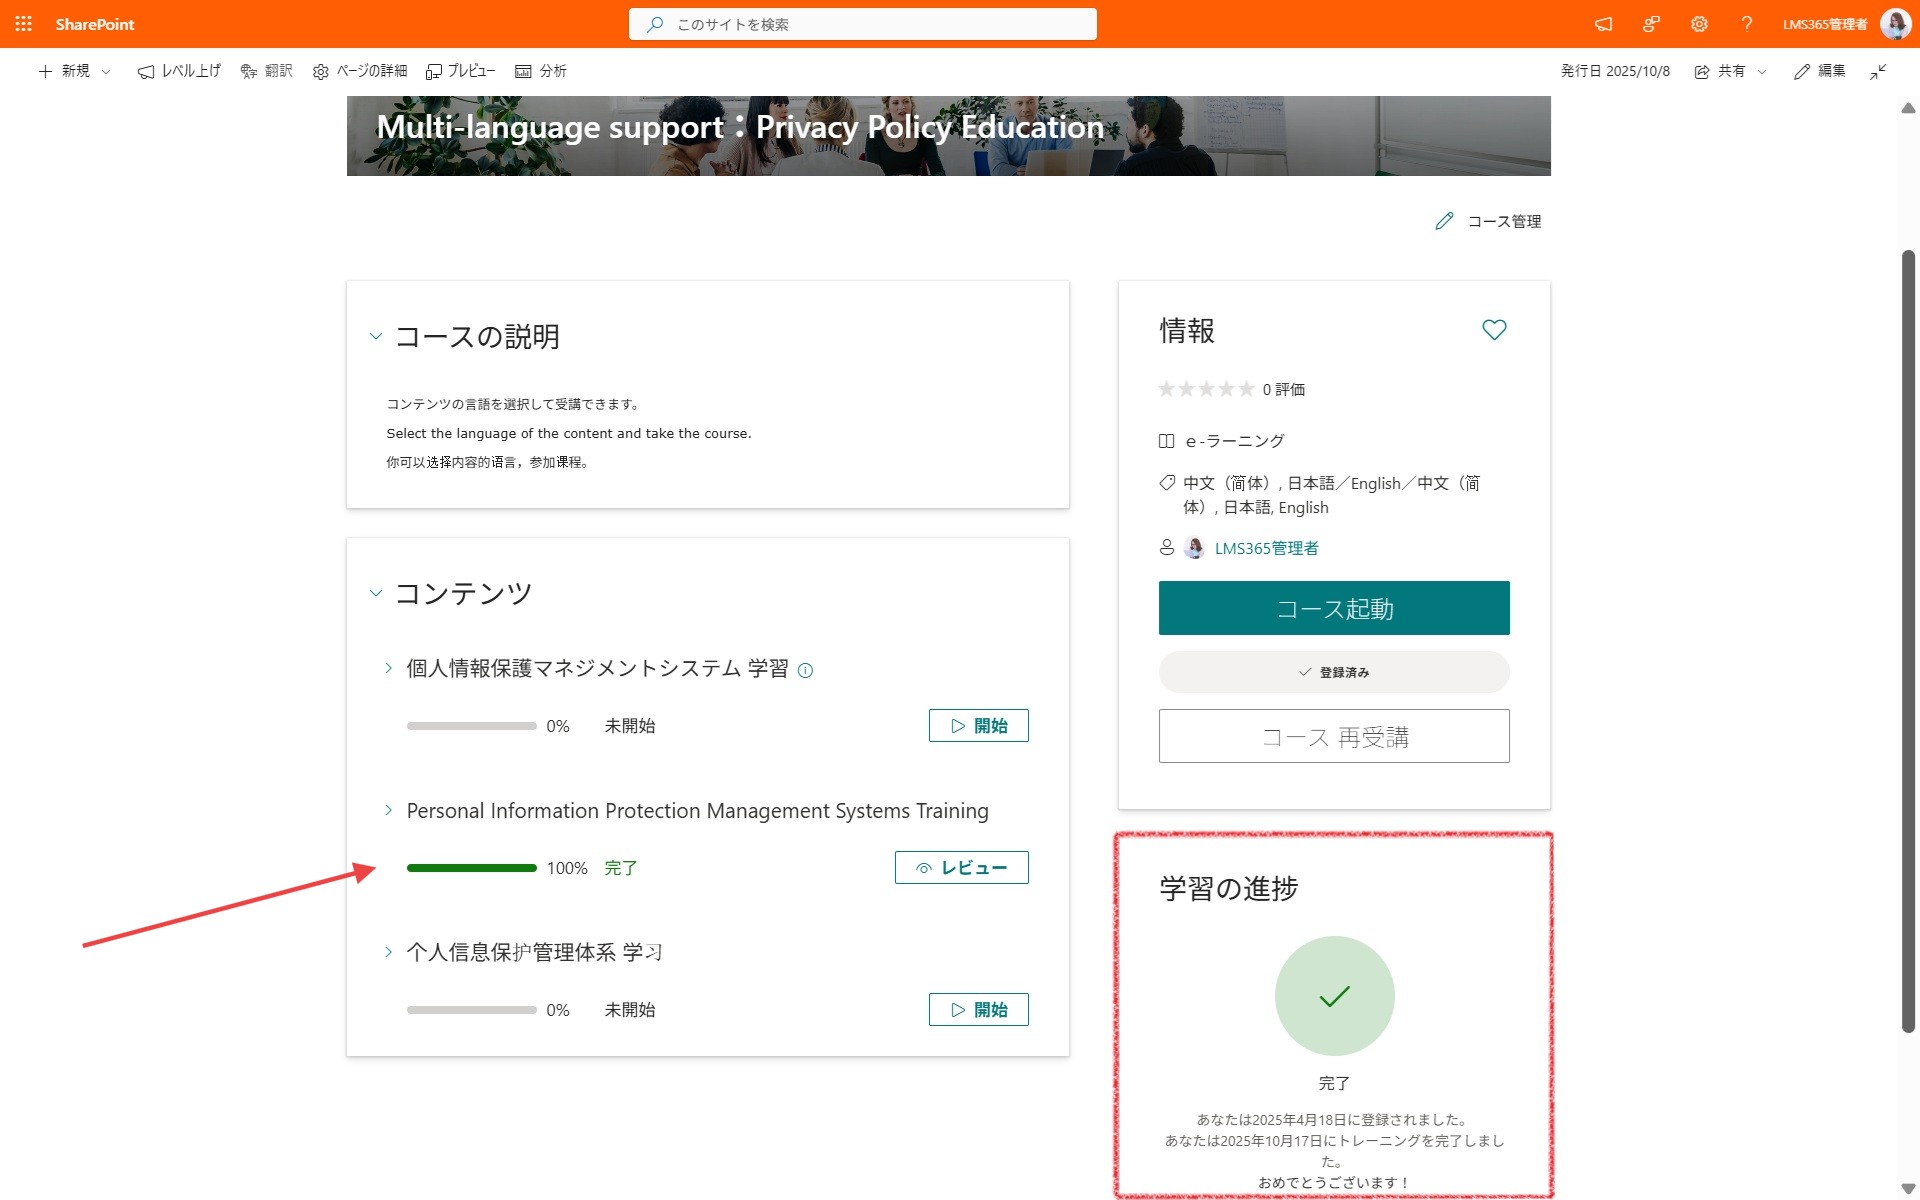This screenshot has width=1920, height=1200.
Task: Expand Personal Information Protection Management Systems Training item
Action: click(388, 810)
